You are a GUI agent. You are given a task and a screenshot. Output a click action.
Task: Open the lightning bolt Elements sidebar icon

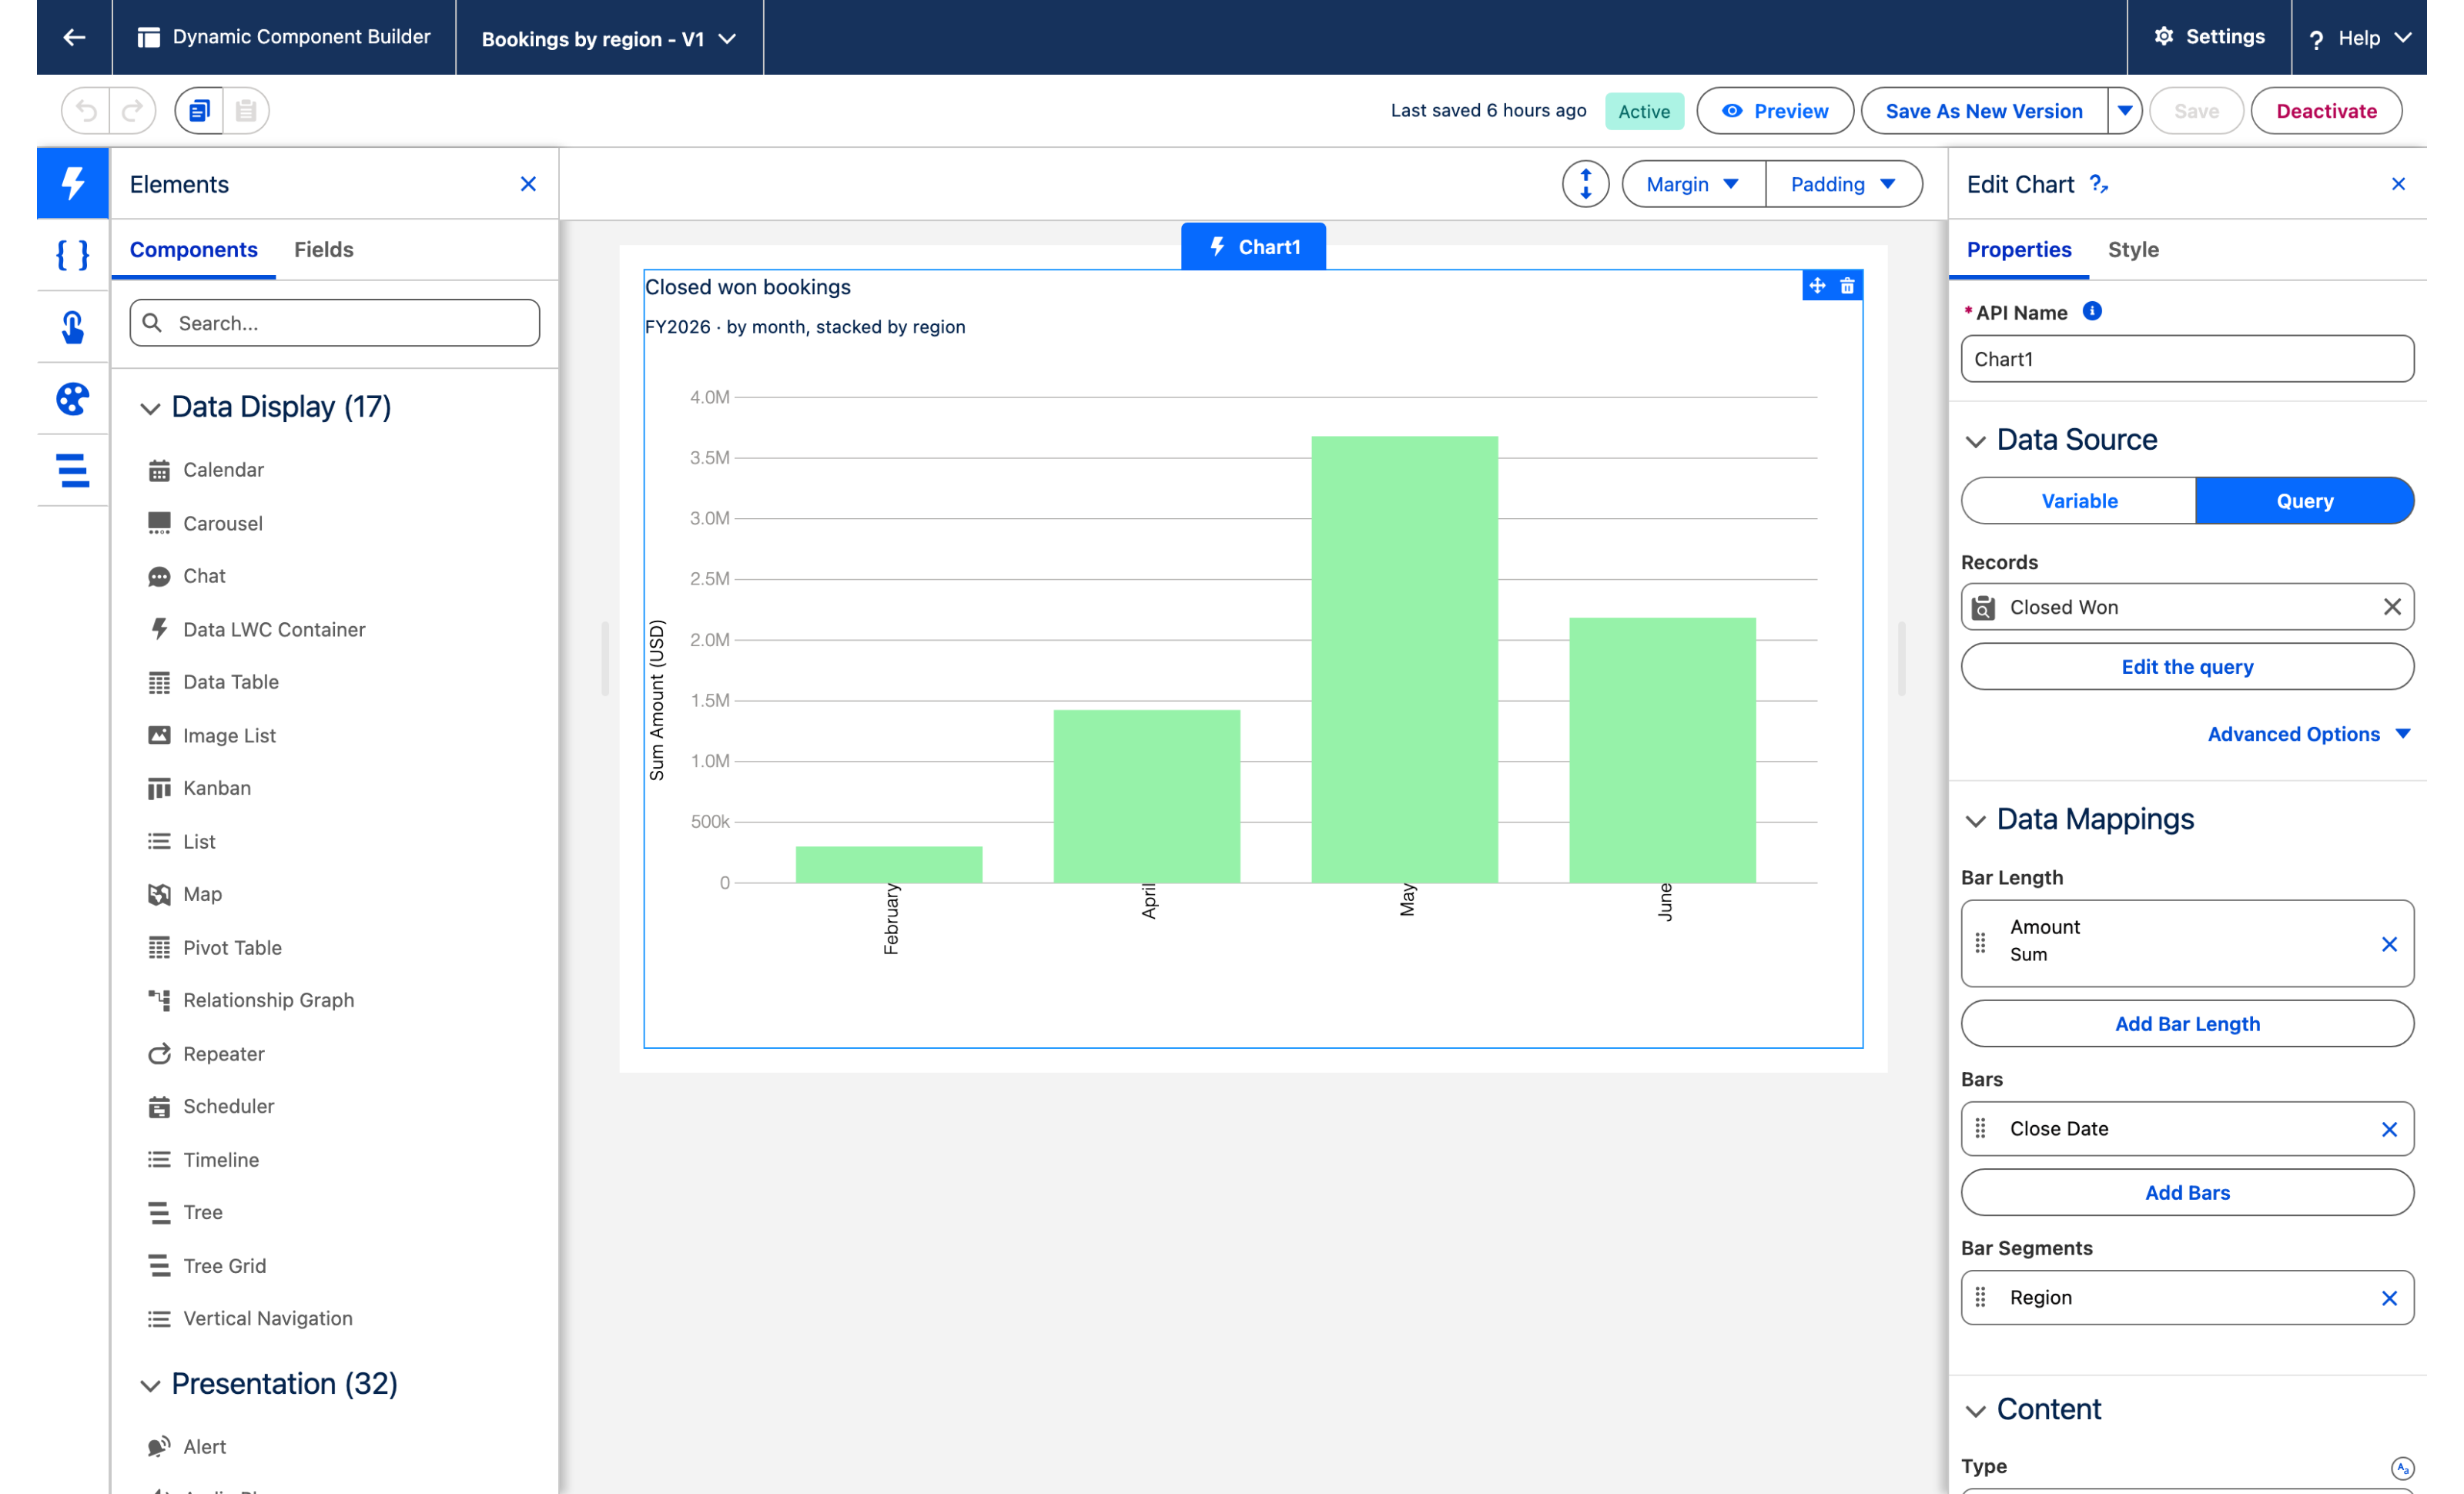73,183
